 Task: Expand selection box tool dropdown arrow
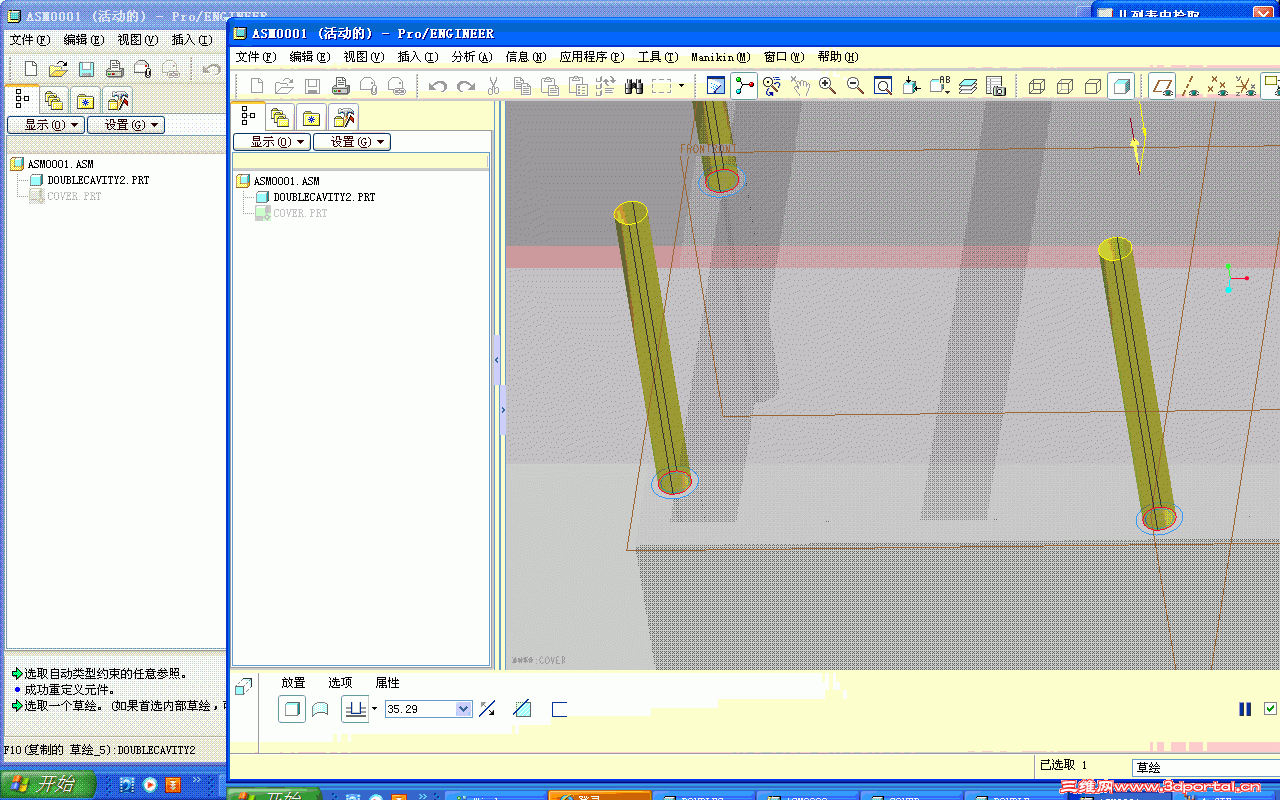(x=682, y=86)
